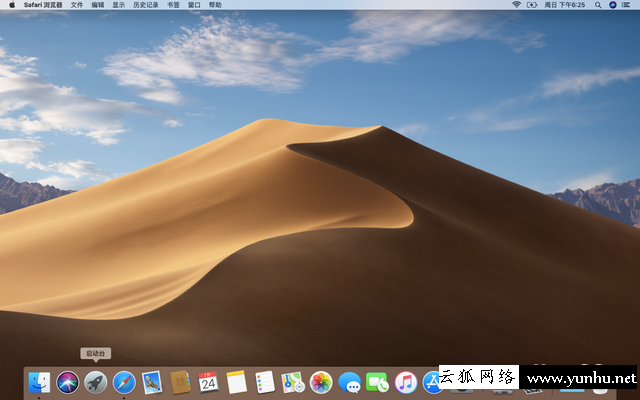Open the Apple menu
The image size is (640, 400).
[x=12, y=5]
